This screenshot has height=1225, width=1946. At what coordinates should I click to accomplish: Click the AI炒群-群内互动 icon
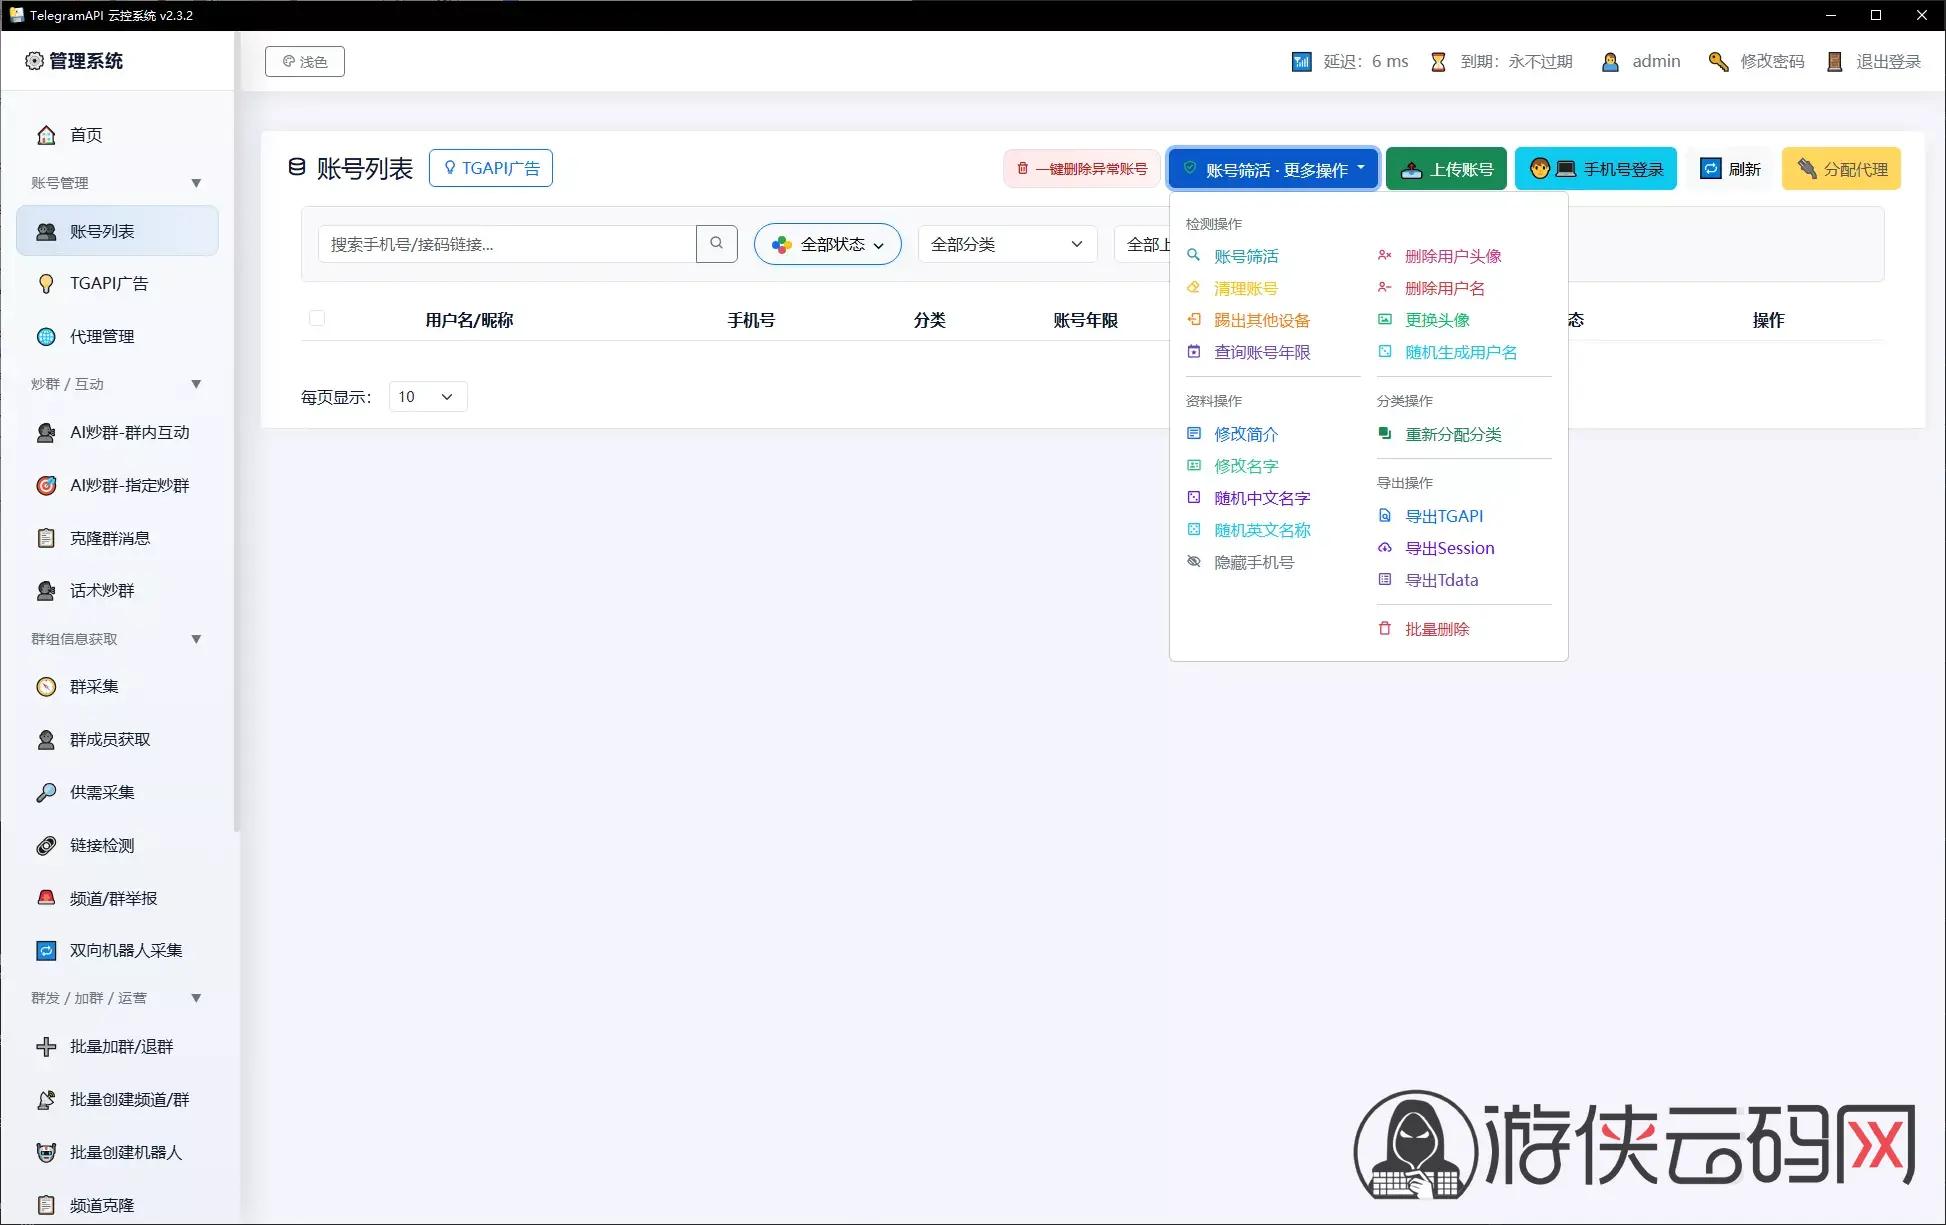point(46,432)
